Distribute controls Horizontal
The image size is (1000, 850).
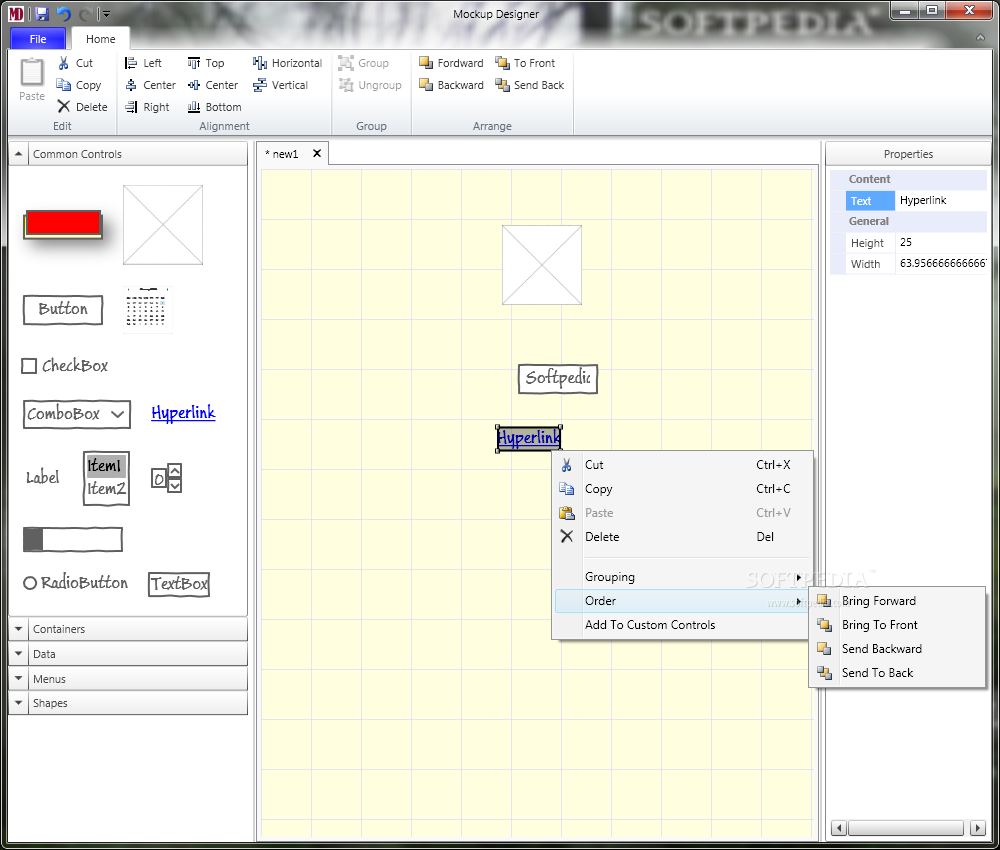287,63
